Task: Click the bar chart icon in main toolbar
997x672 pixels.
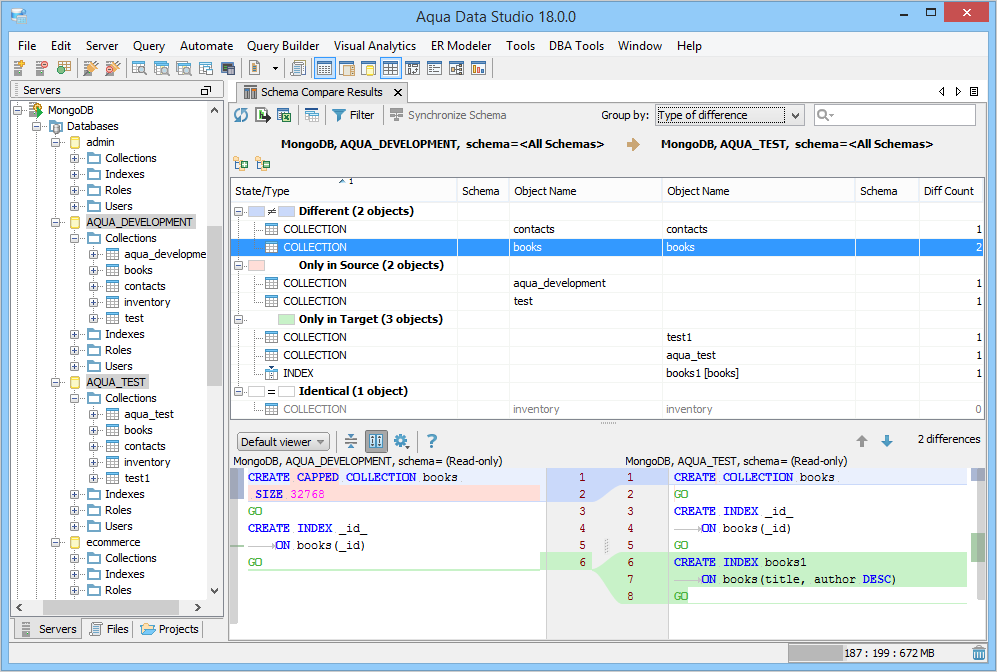Action: 478,68
